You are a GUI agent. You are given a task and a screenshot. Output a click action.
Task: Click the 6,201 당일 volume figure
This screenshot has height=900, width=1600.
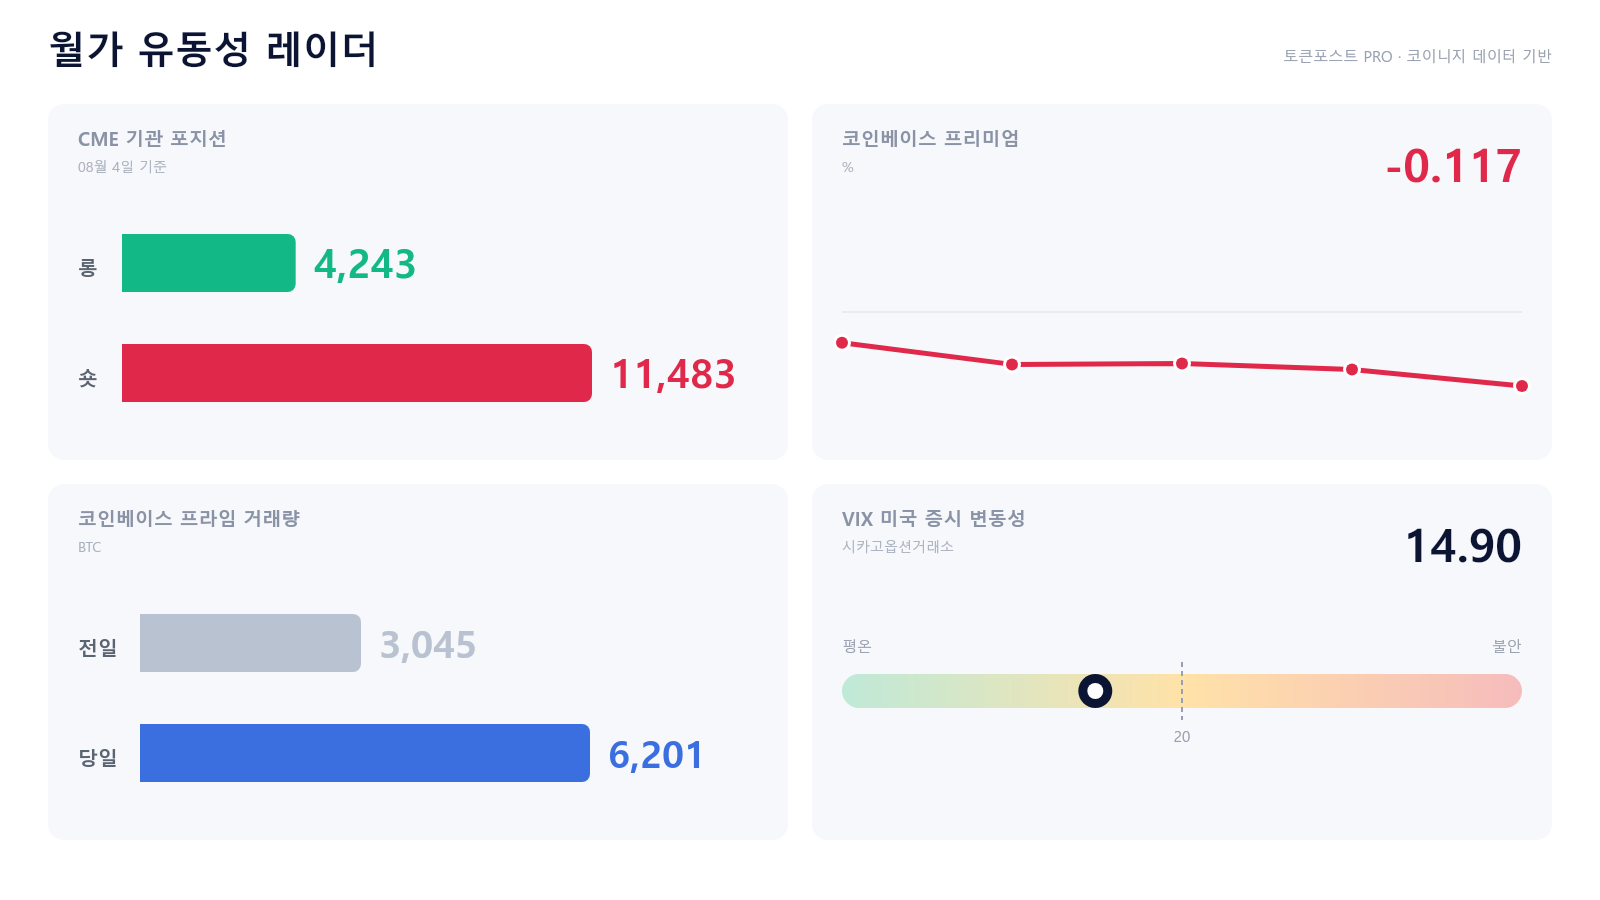pyautogui.click(x=656, y=755)
